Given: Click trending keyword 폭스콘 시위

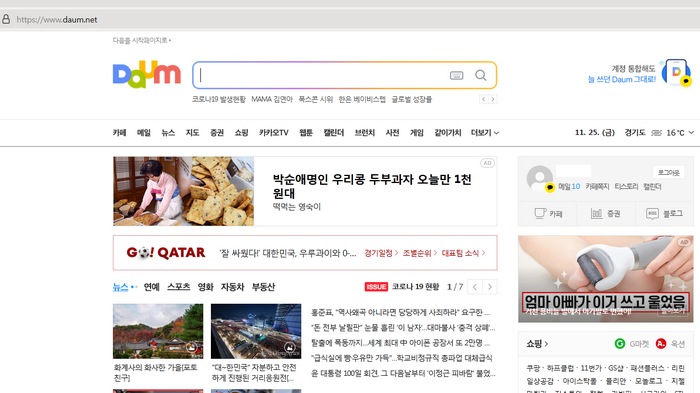Looking at the screenshot, I should pyautogui.click(x=316, y=99).
